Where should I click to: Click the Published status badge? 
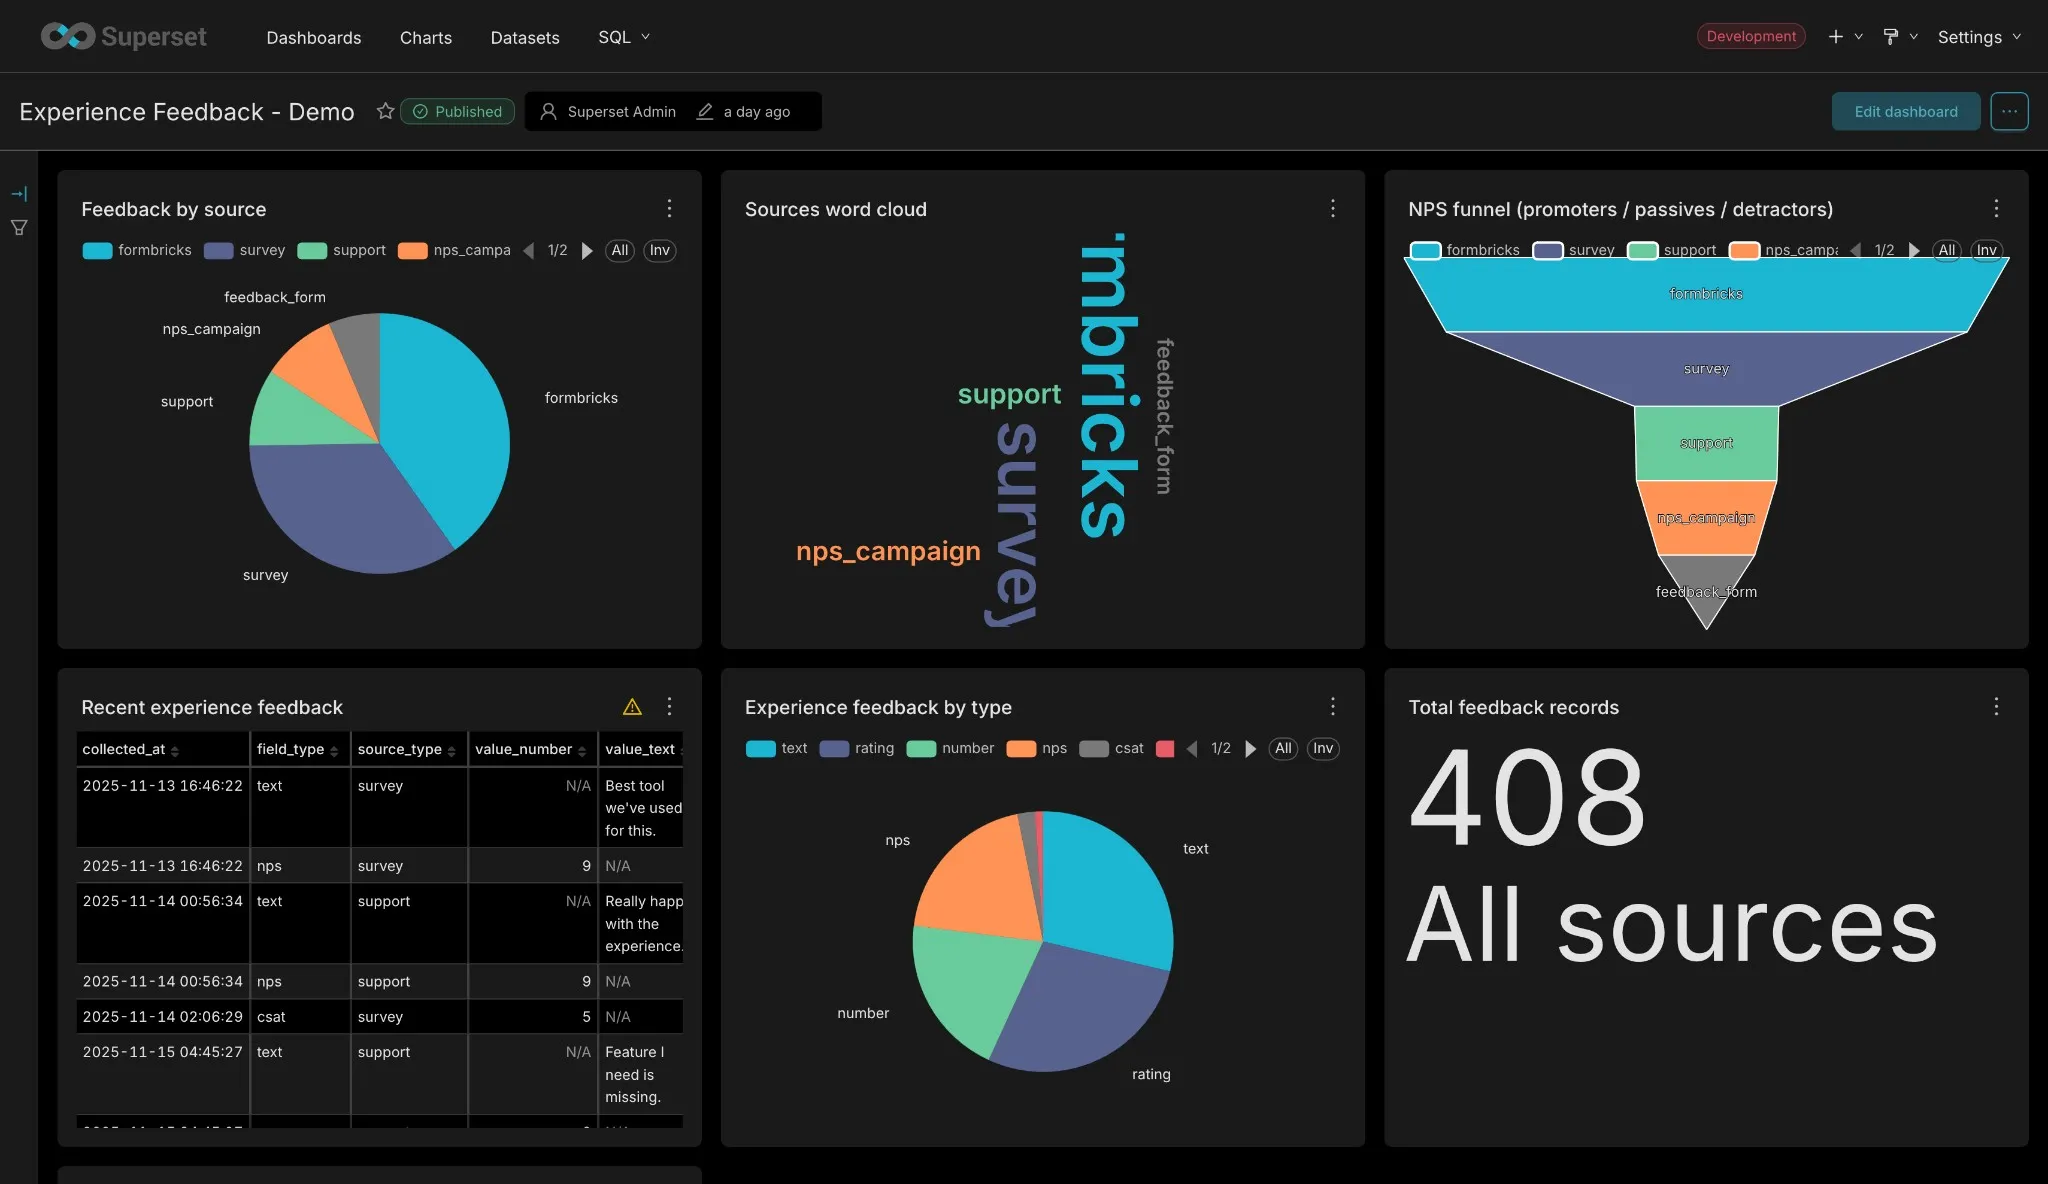click(458, 111)
